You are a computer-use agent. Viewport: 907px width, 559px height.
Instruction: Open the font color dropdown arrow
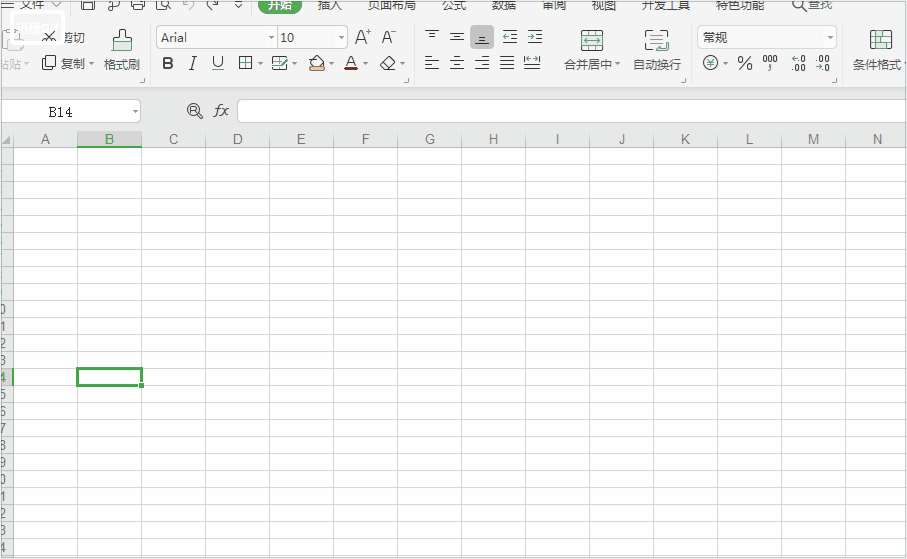(x=366, y=63)
